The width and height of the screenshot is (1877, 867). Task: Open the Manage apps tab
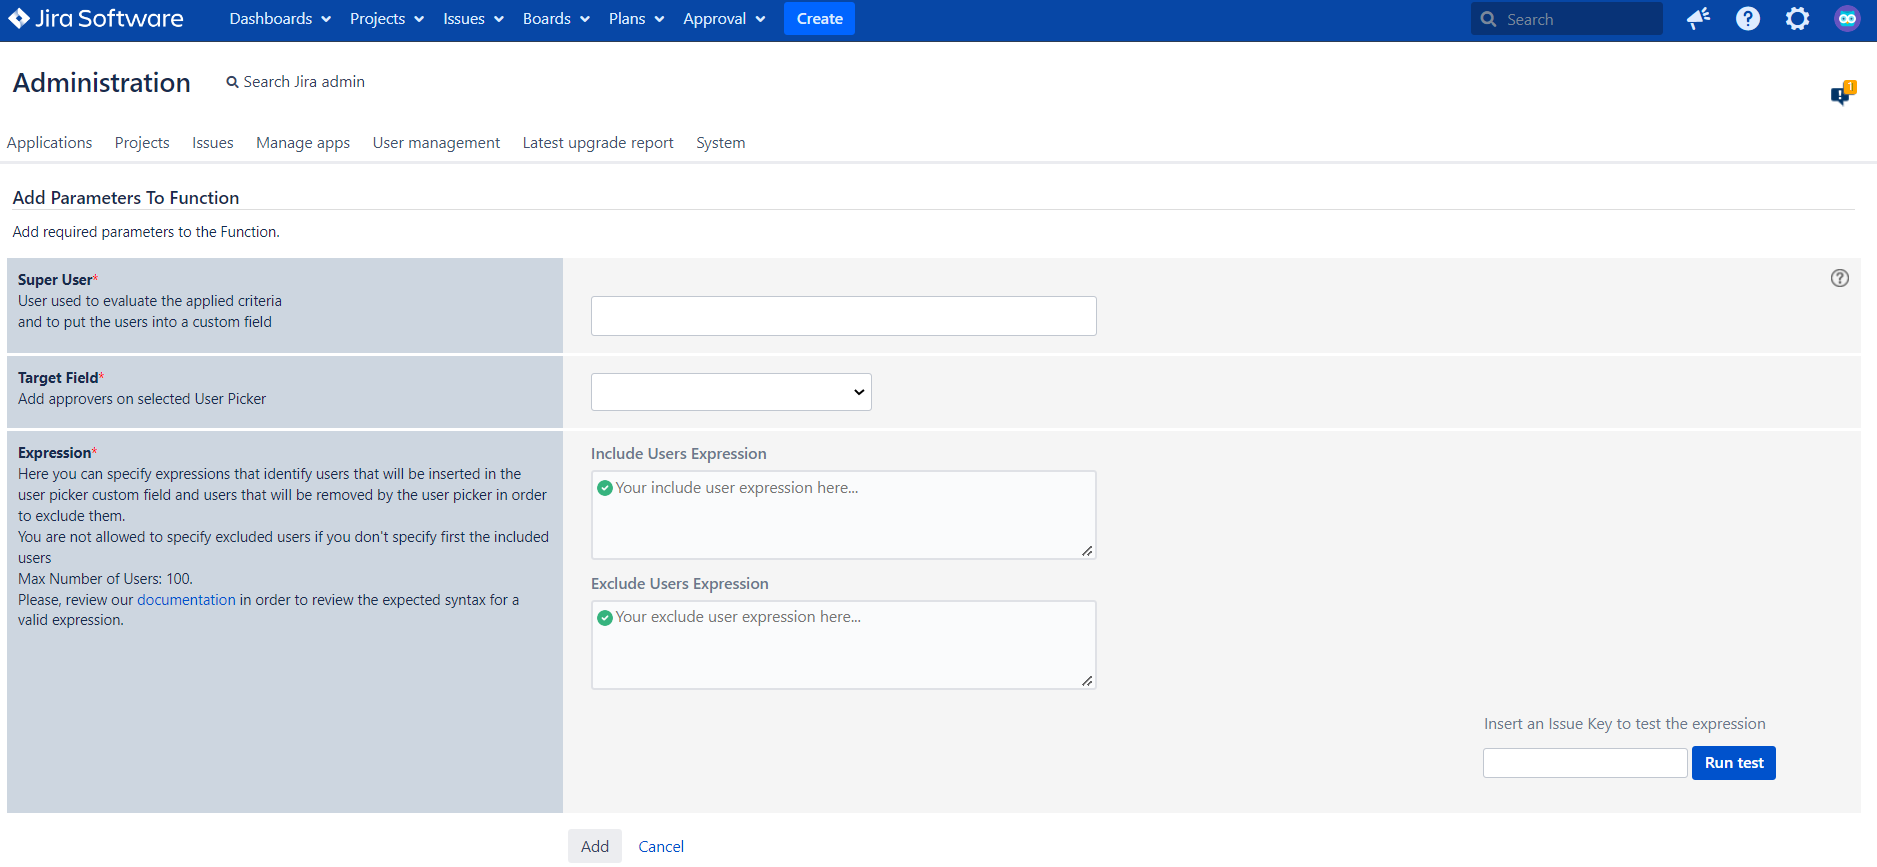pyautogui.click(x=303, y=143)
